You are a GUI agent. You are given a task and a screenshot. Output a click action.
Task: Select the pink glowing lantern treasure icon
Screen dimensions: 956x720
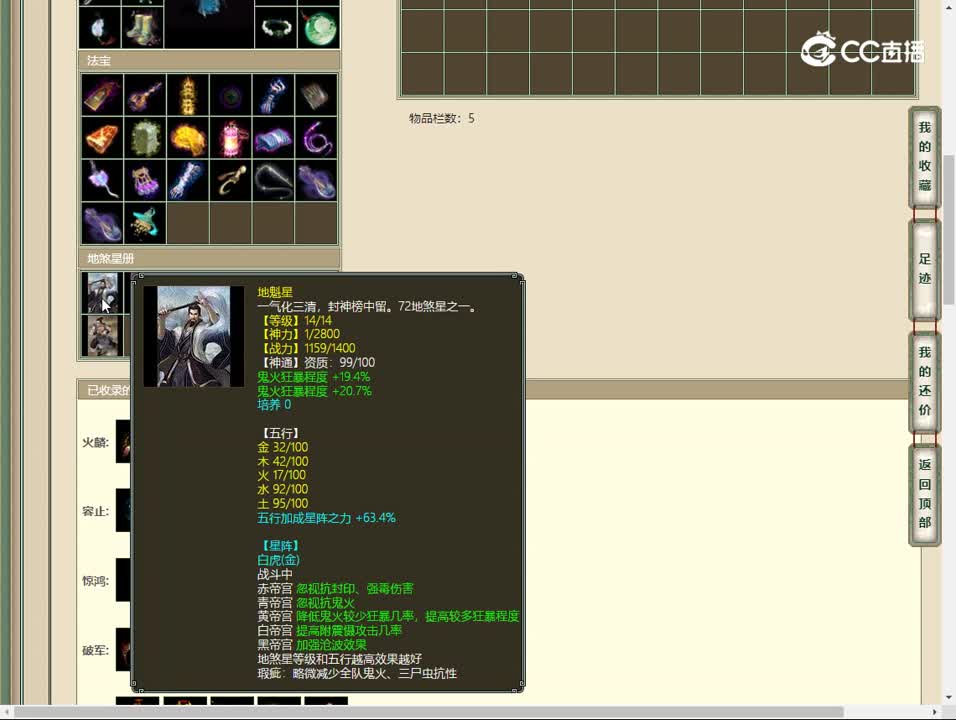[x=230, y=138]
